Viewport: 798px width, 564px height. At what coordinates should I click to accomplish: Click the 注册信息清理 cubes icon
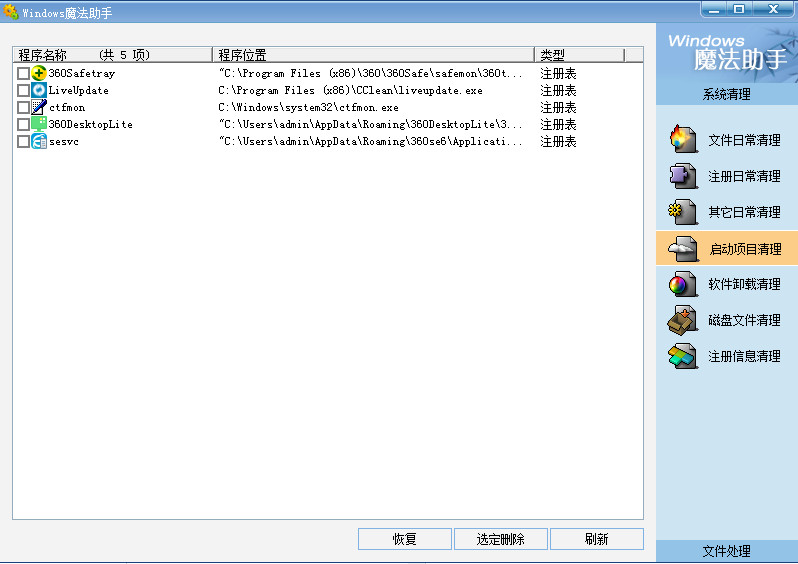[x=683, y=356]
